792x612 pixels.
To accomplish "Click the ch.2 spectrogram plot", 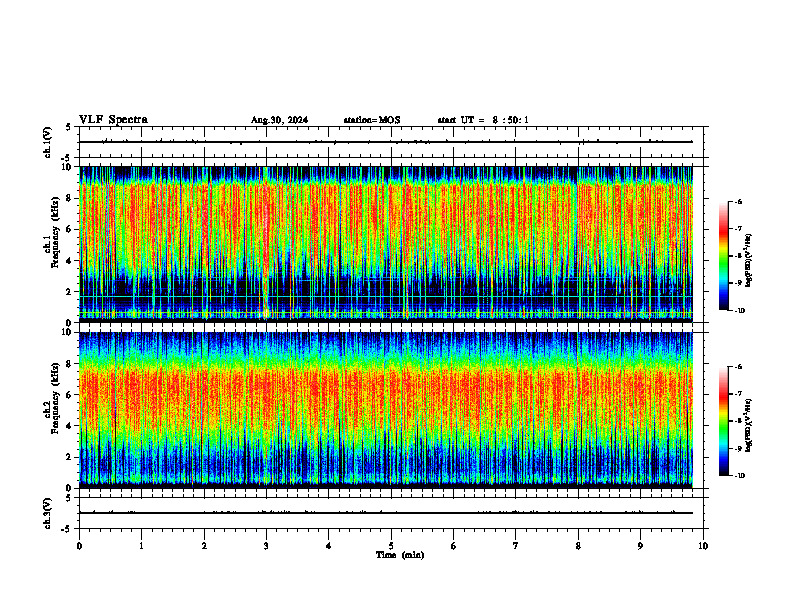I will click(x=386, y=410).
